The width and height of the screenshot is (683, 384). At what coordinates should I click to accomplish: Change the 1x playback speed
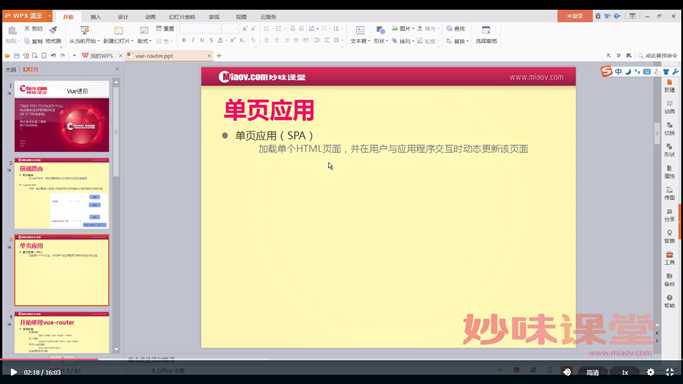click(x=625, y=372)
